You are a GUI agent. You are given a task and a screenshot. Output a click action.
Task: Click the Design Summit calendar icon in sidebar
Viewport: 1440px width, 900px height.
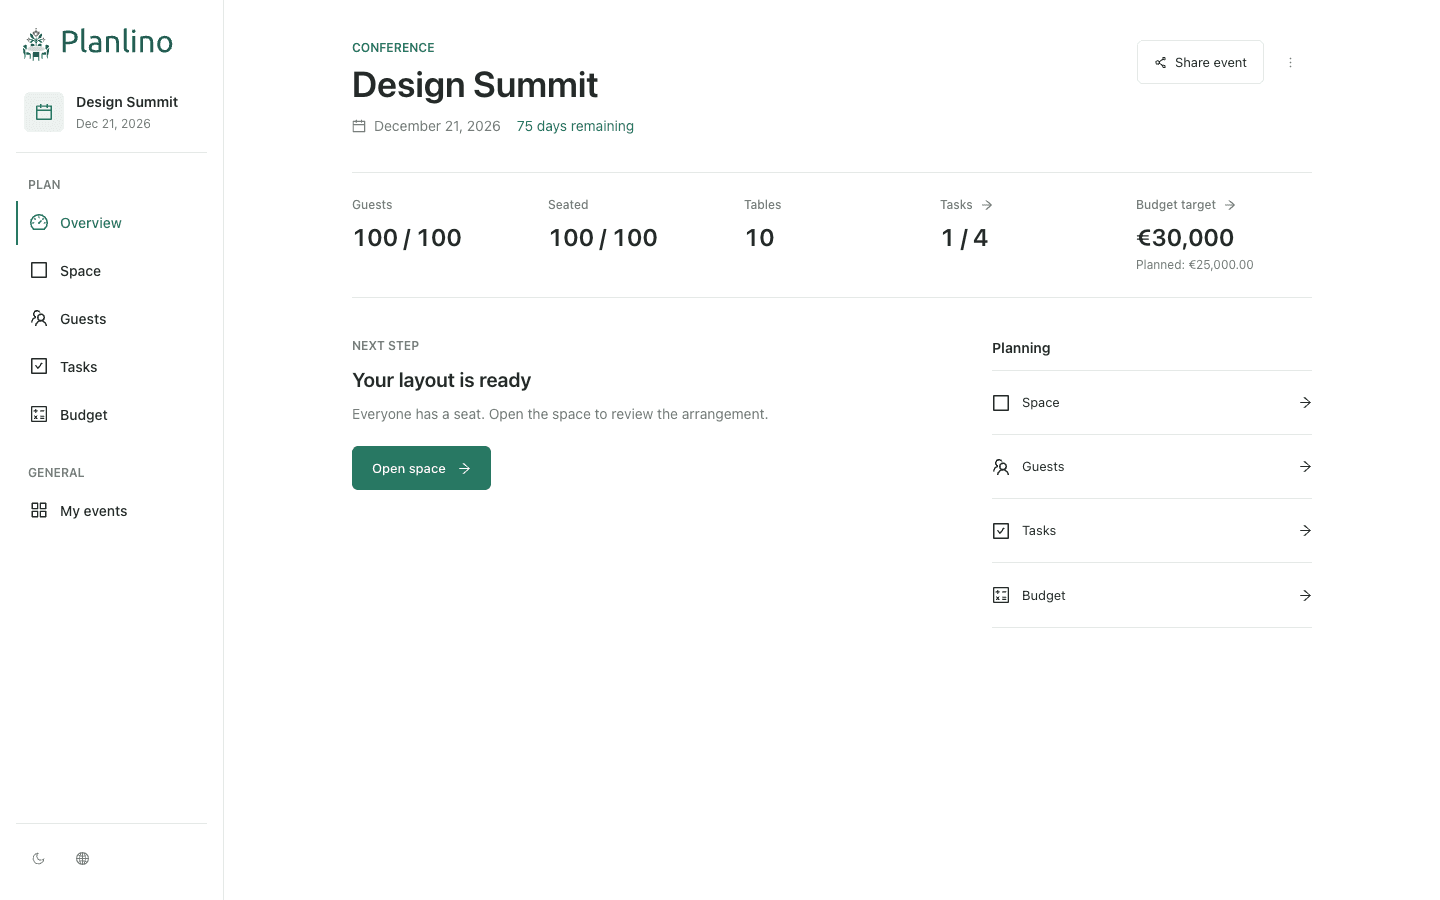click(x=44, y=112)
